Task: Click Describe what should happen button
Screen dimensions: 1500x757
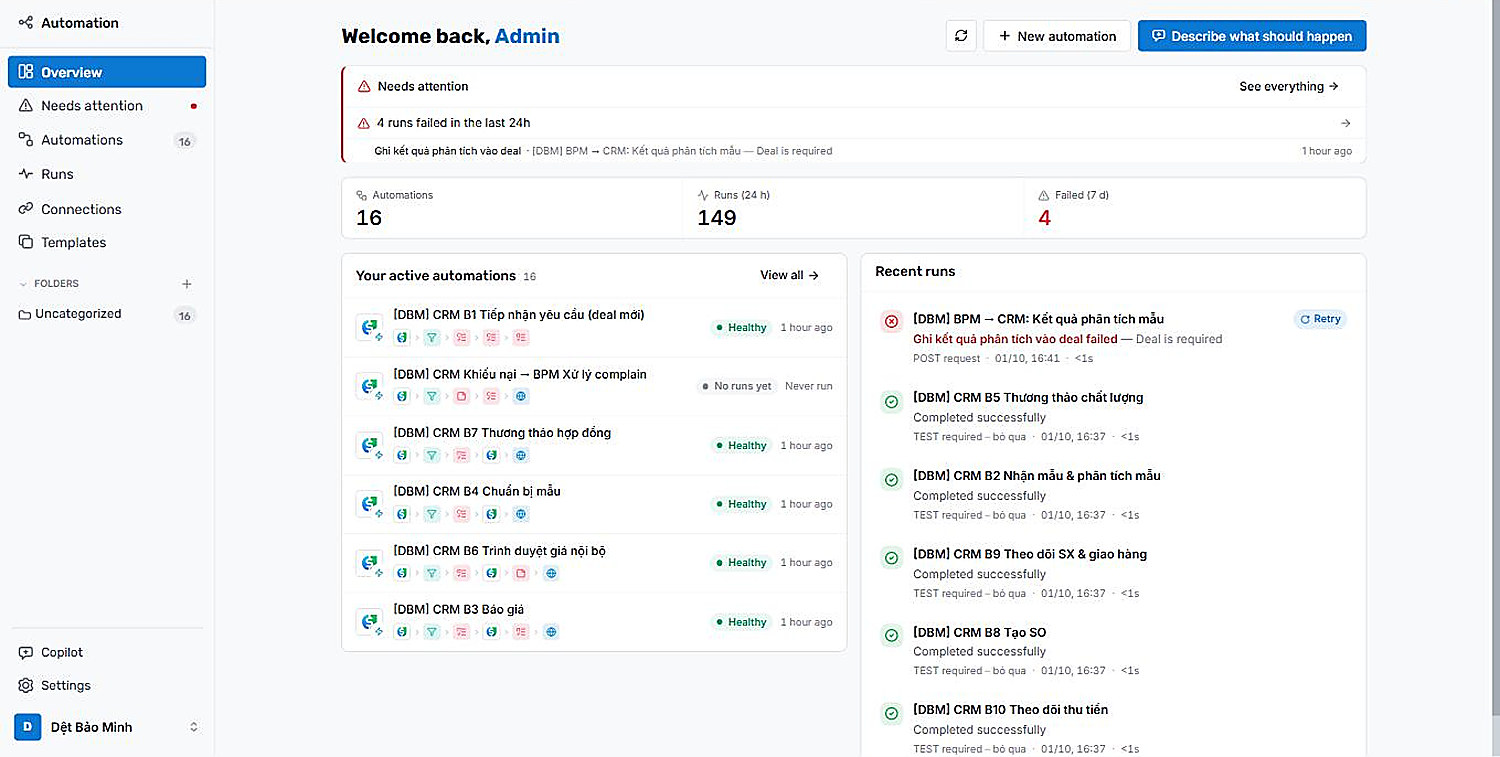Action: tap(1252, 36)
